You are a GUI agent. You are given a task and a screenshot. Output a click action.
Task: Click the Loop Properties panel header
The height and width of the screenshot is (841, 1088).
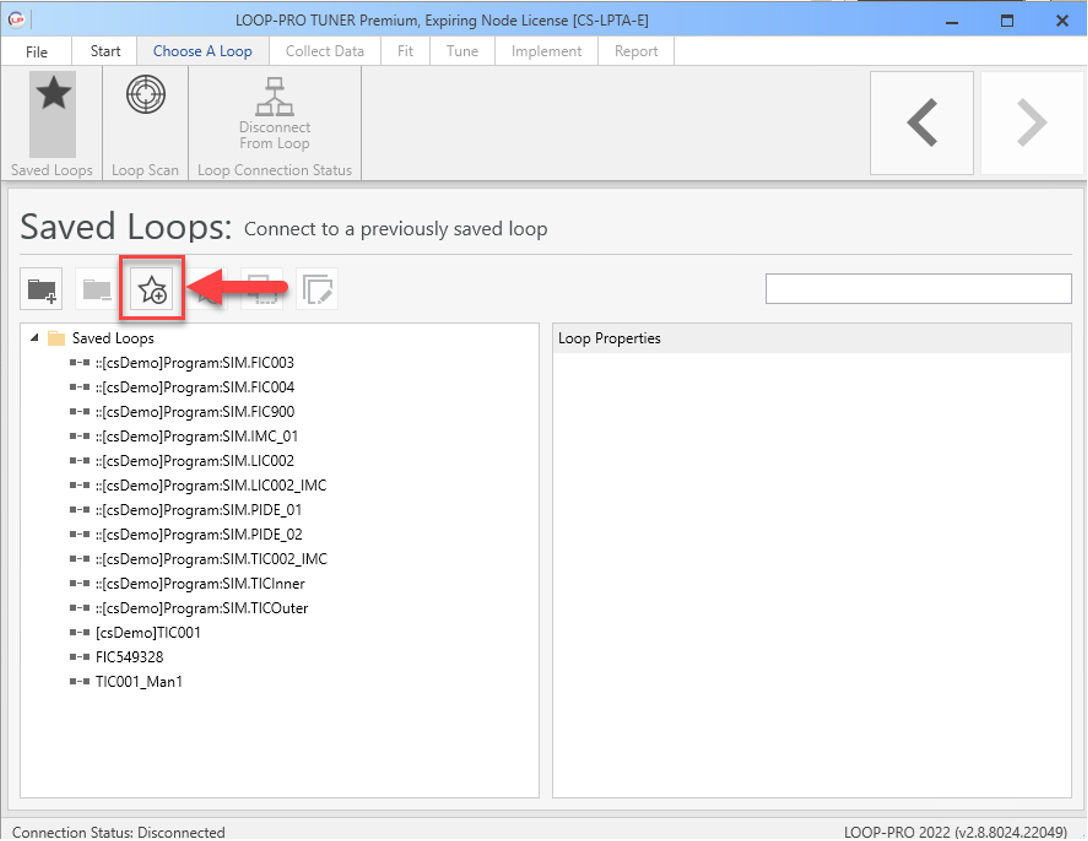(812, 339)
